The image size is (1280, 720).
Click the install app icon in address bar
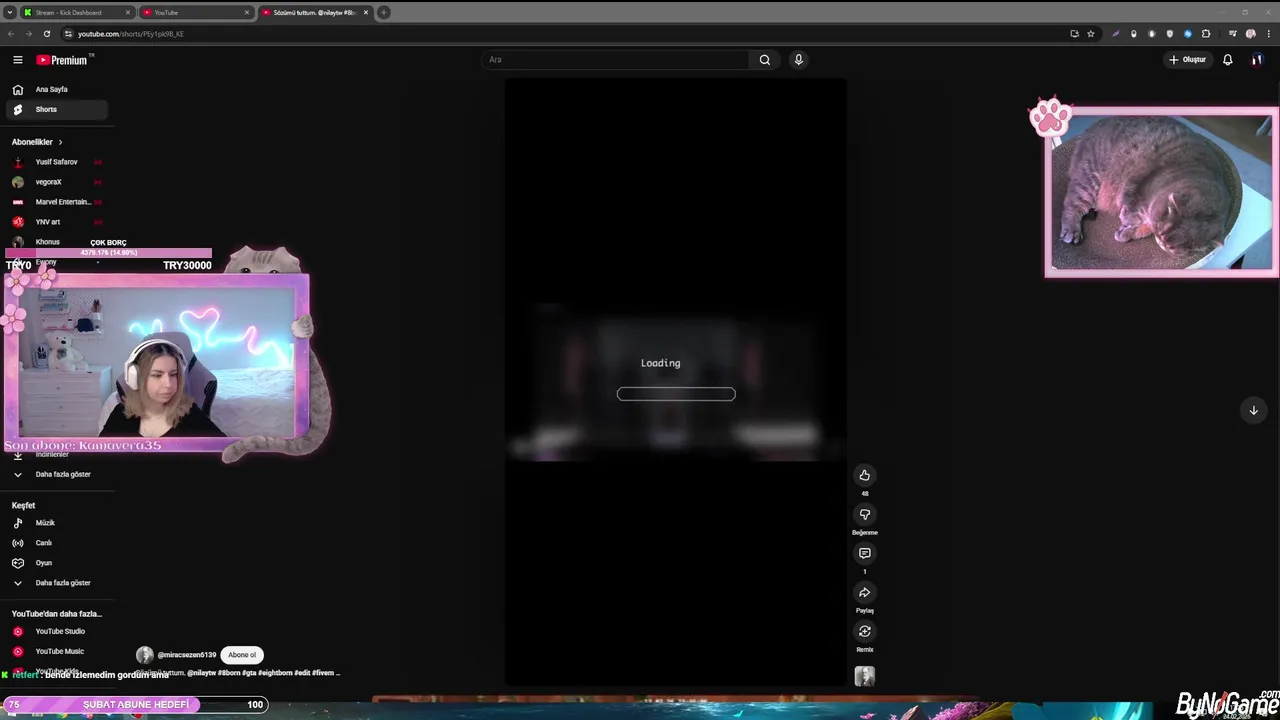1075,34
